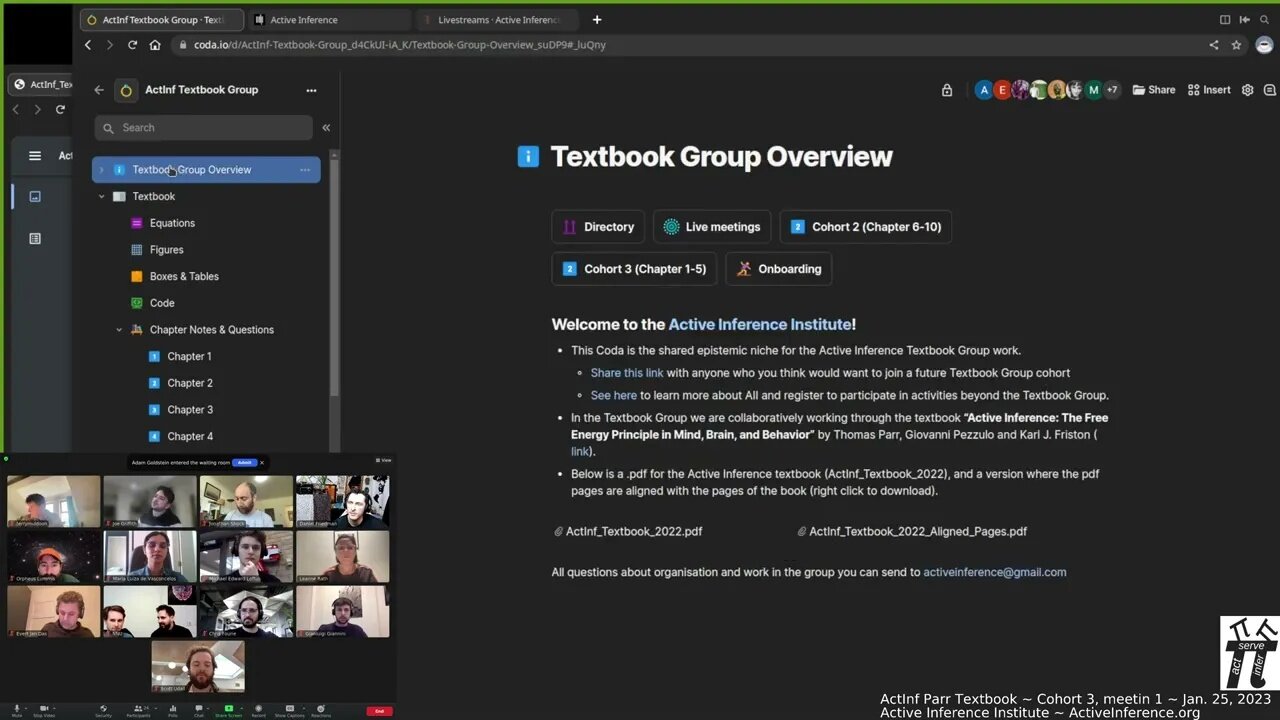Click the sidebar Search field
Viewport: 1280px width, 720px height.
point(204,128)
